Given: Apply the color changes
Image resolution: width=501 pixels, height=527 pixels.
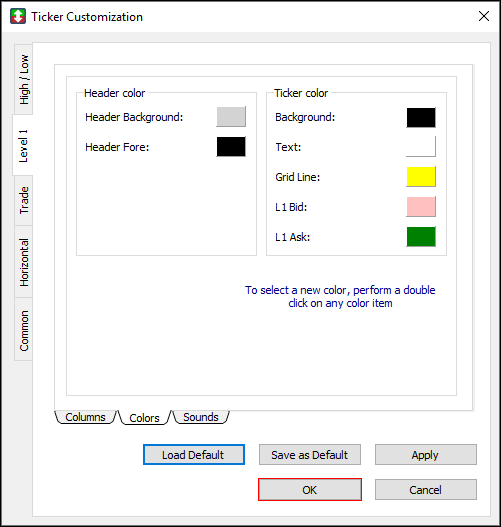Looking at the screenshot, I should pyautogui.click(x=426, y=455).
